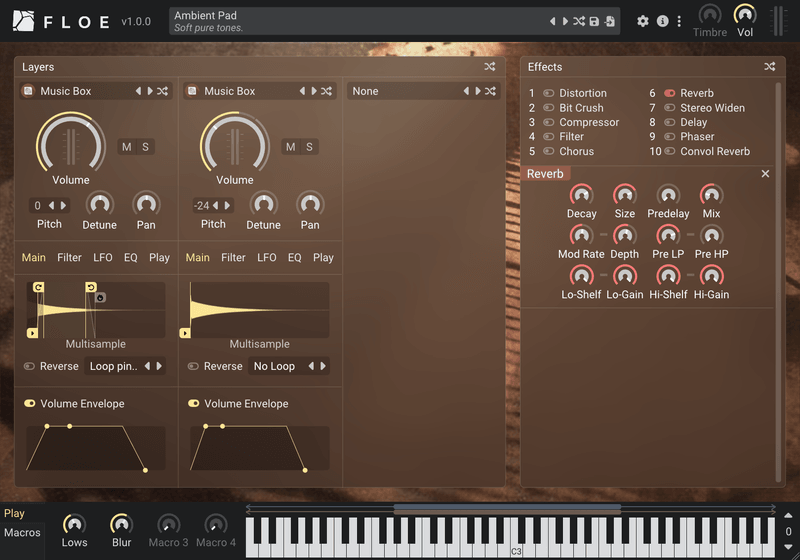Click the Ambient Pad preset name
The width and height of the screenshot is (800, 560).
click(x=205, y=15)
